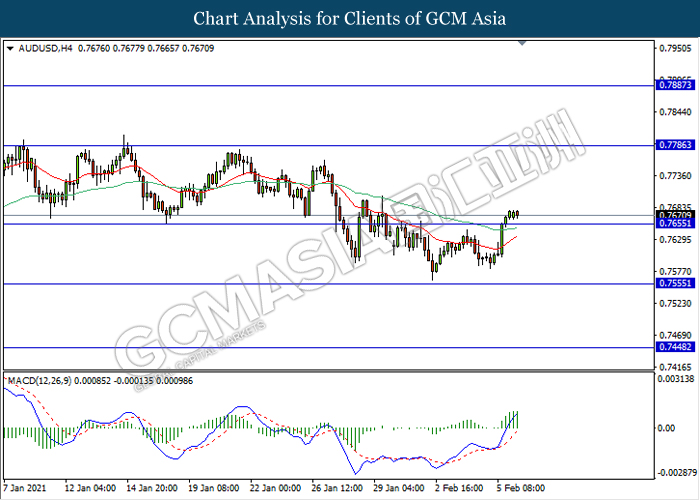Click the chart shift marker on top edge
The height and width of the screenshot is (500, 700).
523,44
